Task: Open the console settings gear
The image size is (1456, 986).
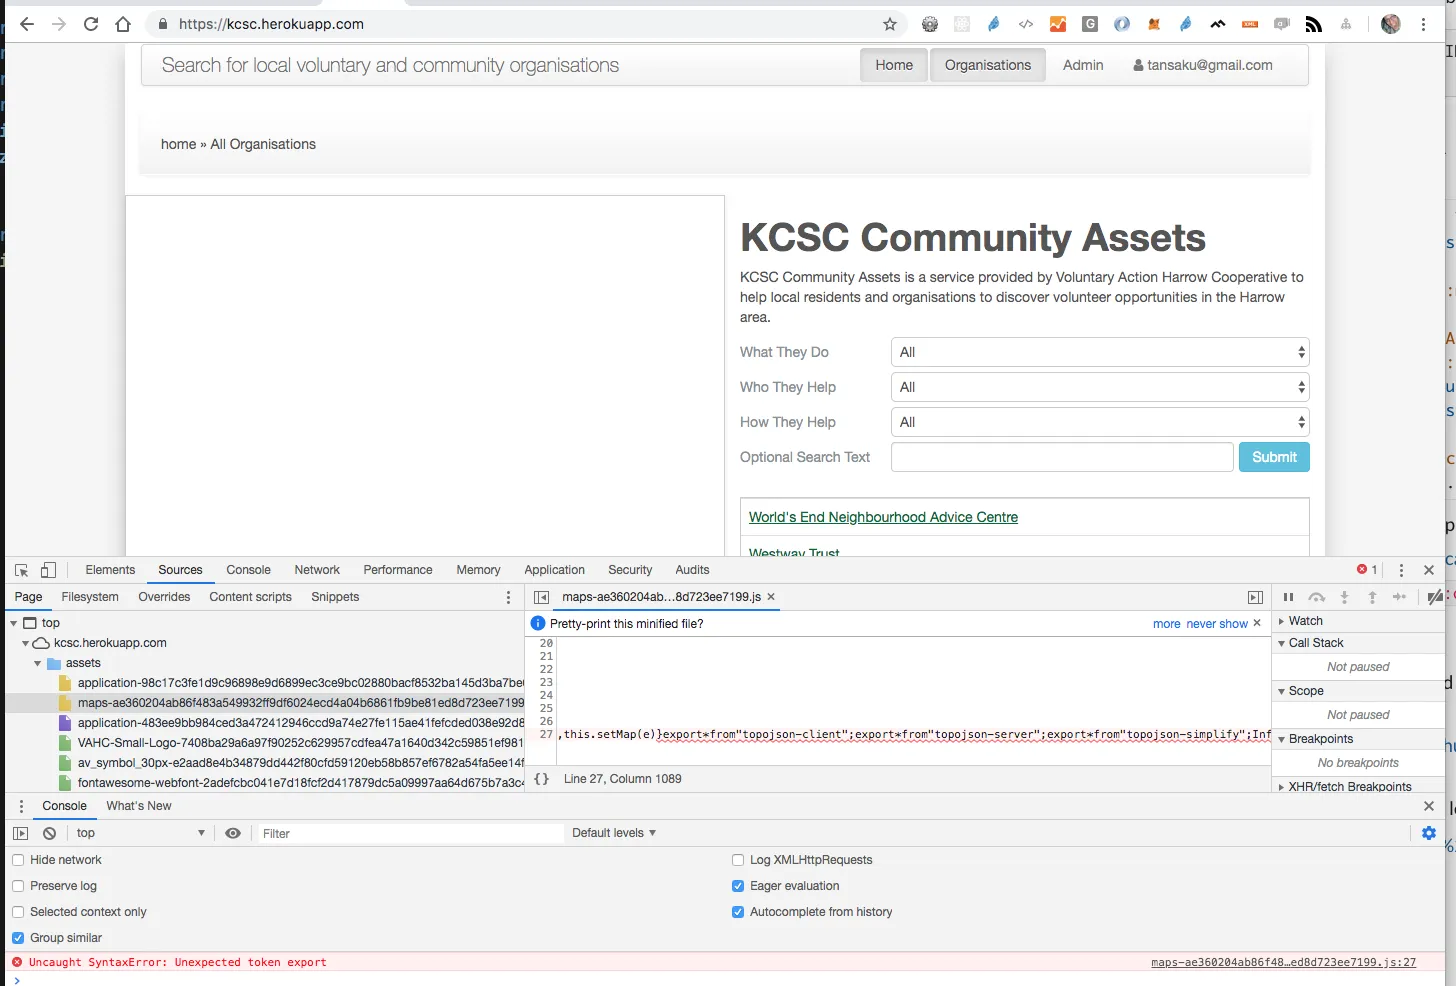Action: [1429, 833]
